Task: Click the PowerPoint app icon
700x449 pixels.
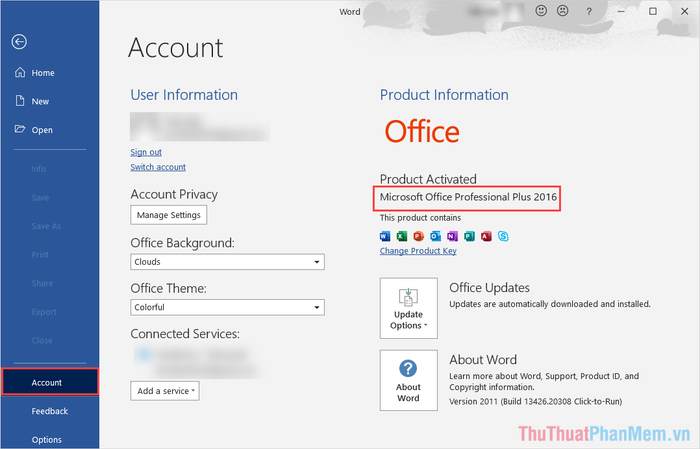Action: tap(419, 236)
